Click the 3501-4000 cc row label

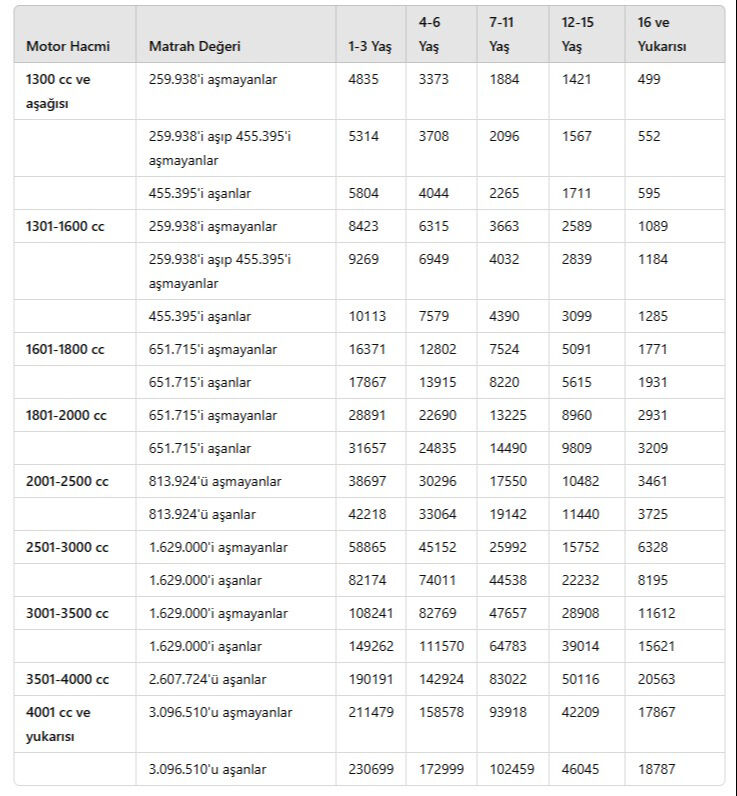tap(67, 679)
